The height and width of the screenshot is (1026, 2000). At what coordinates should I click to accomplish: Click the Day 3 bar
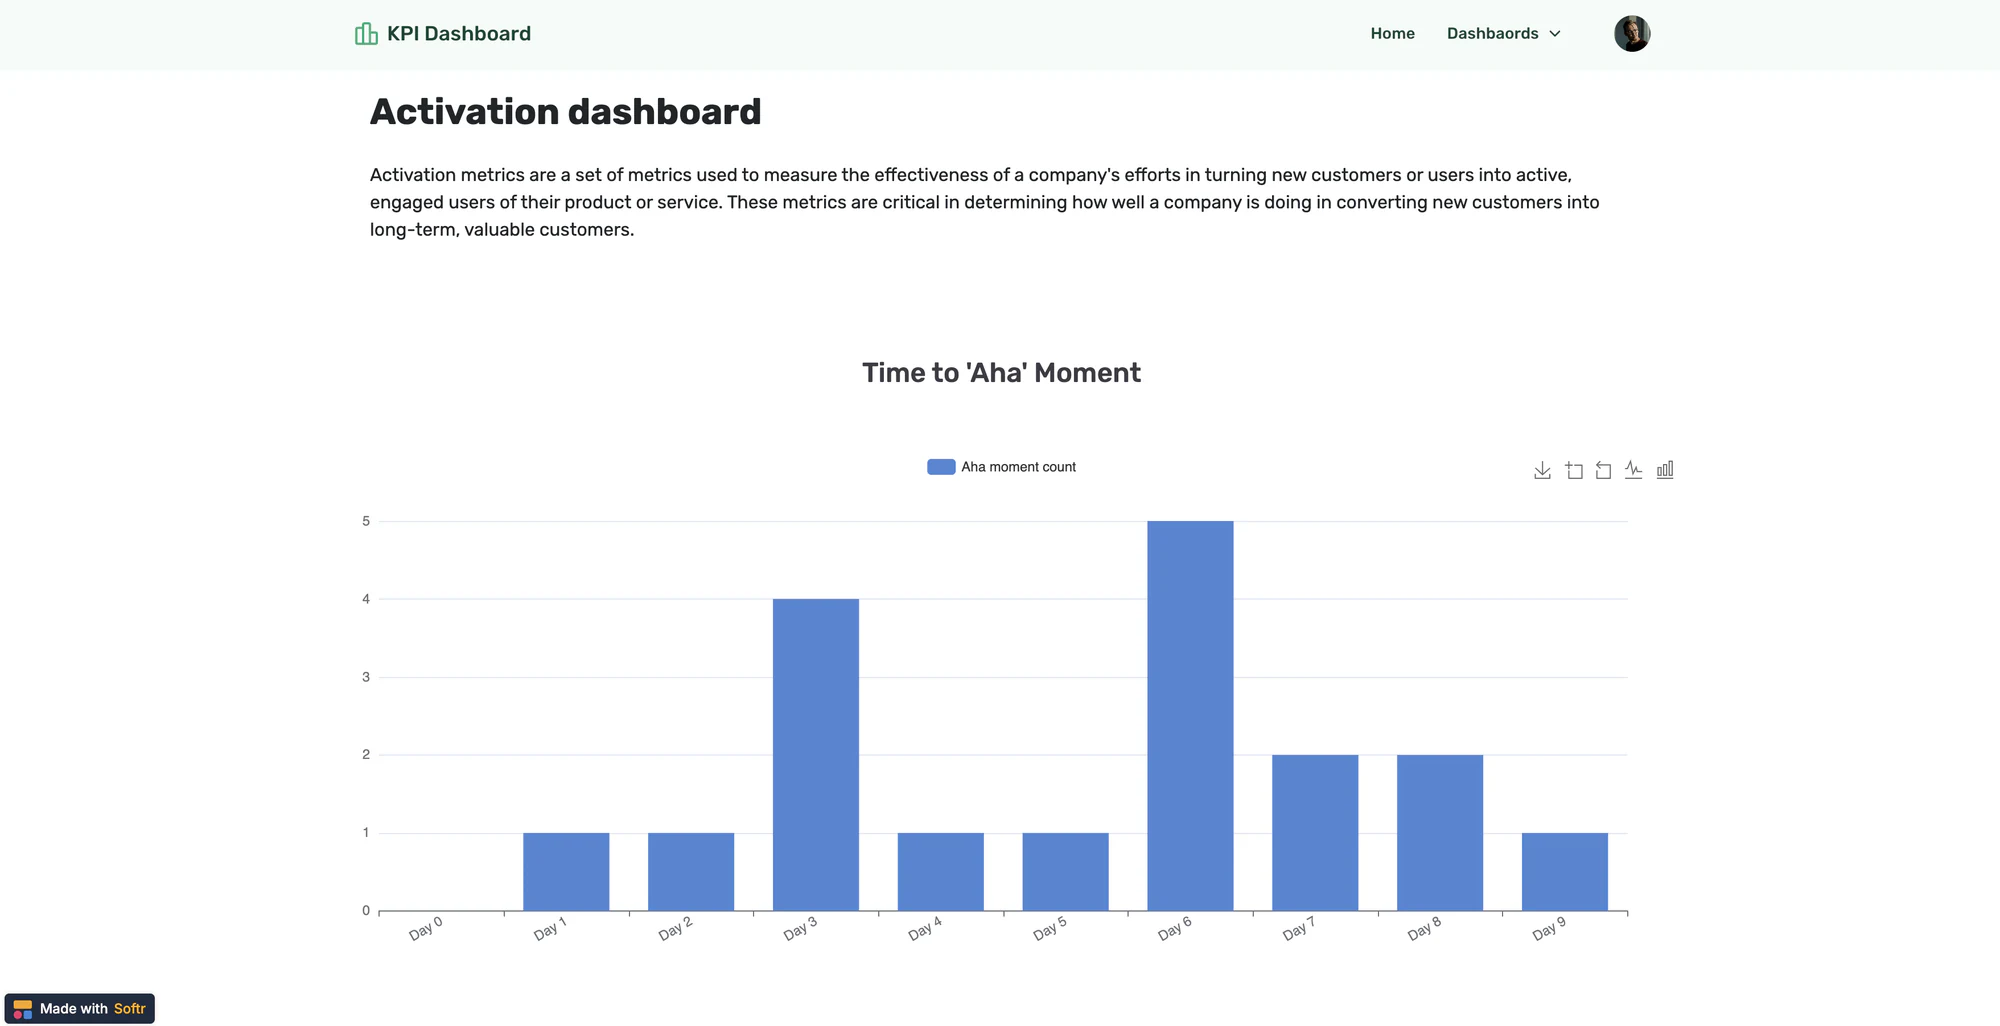816,755
